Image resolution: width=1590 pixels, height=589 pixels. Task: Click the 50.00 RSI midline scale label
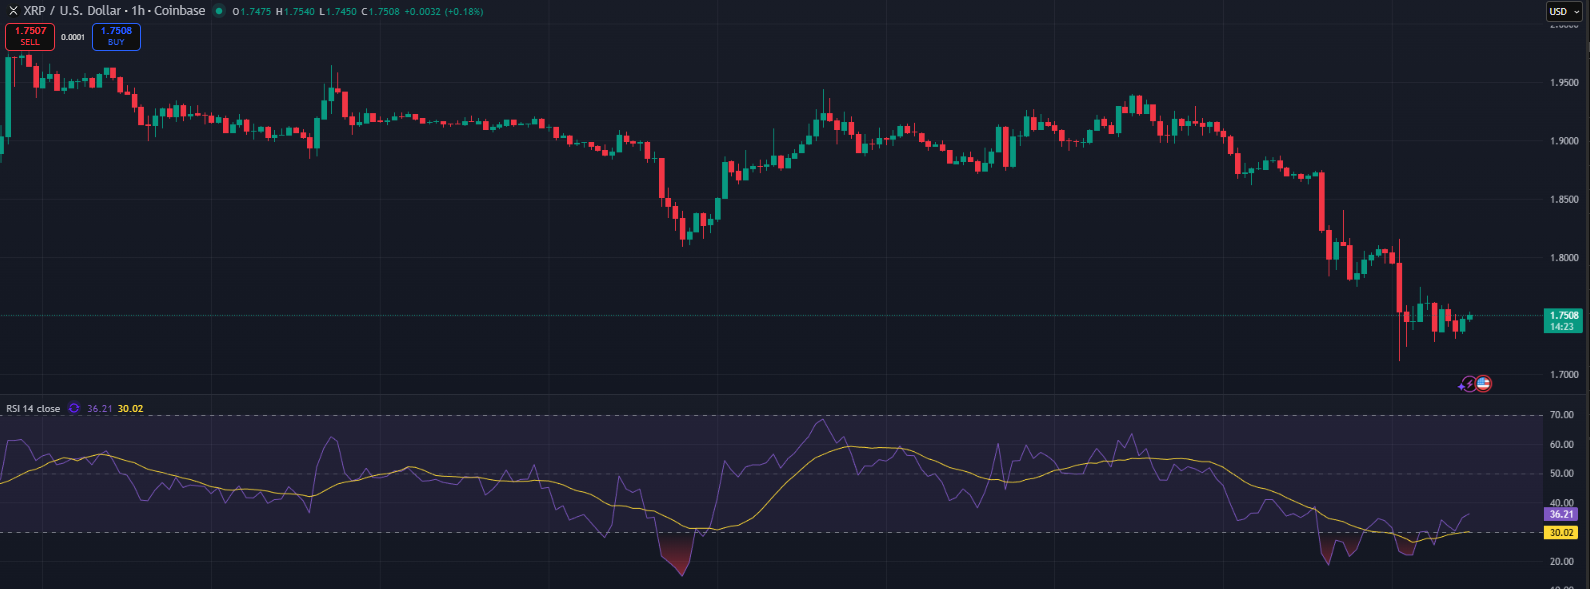point(1561,474)
